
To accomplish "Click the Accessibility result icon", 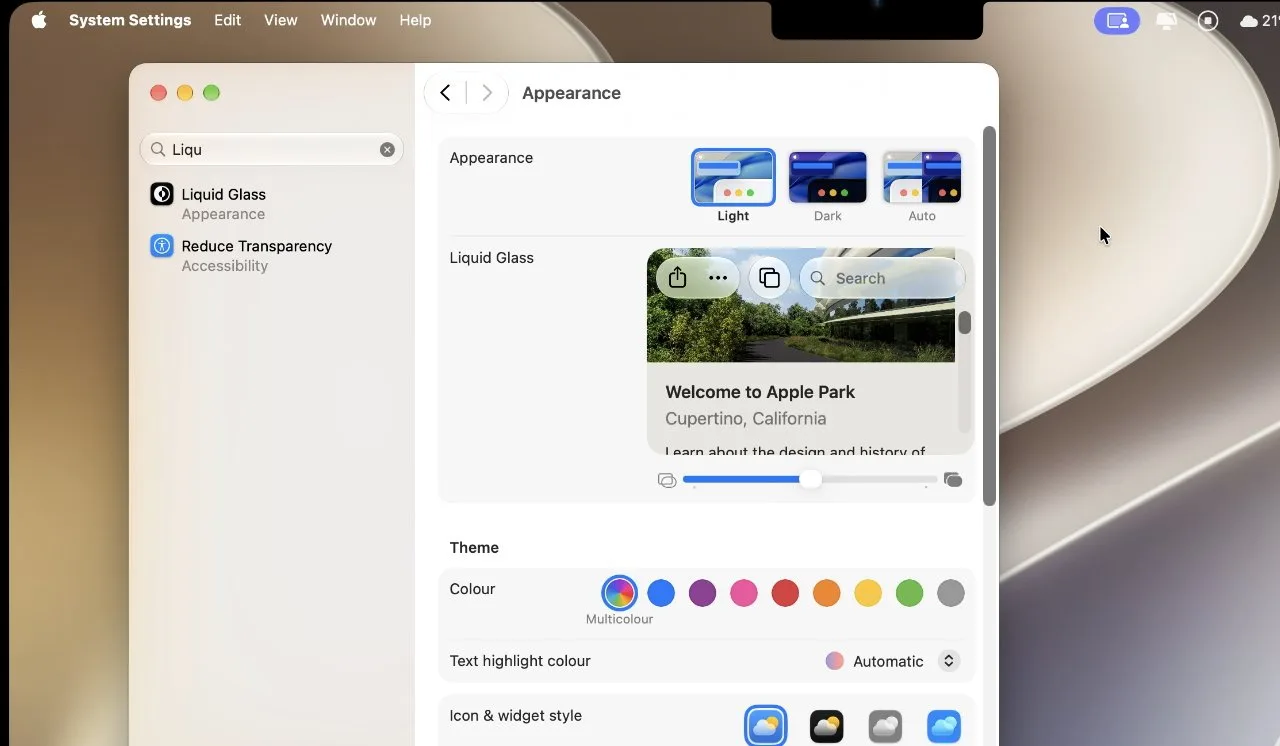I will coord(162,246).
